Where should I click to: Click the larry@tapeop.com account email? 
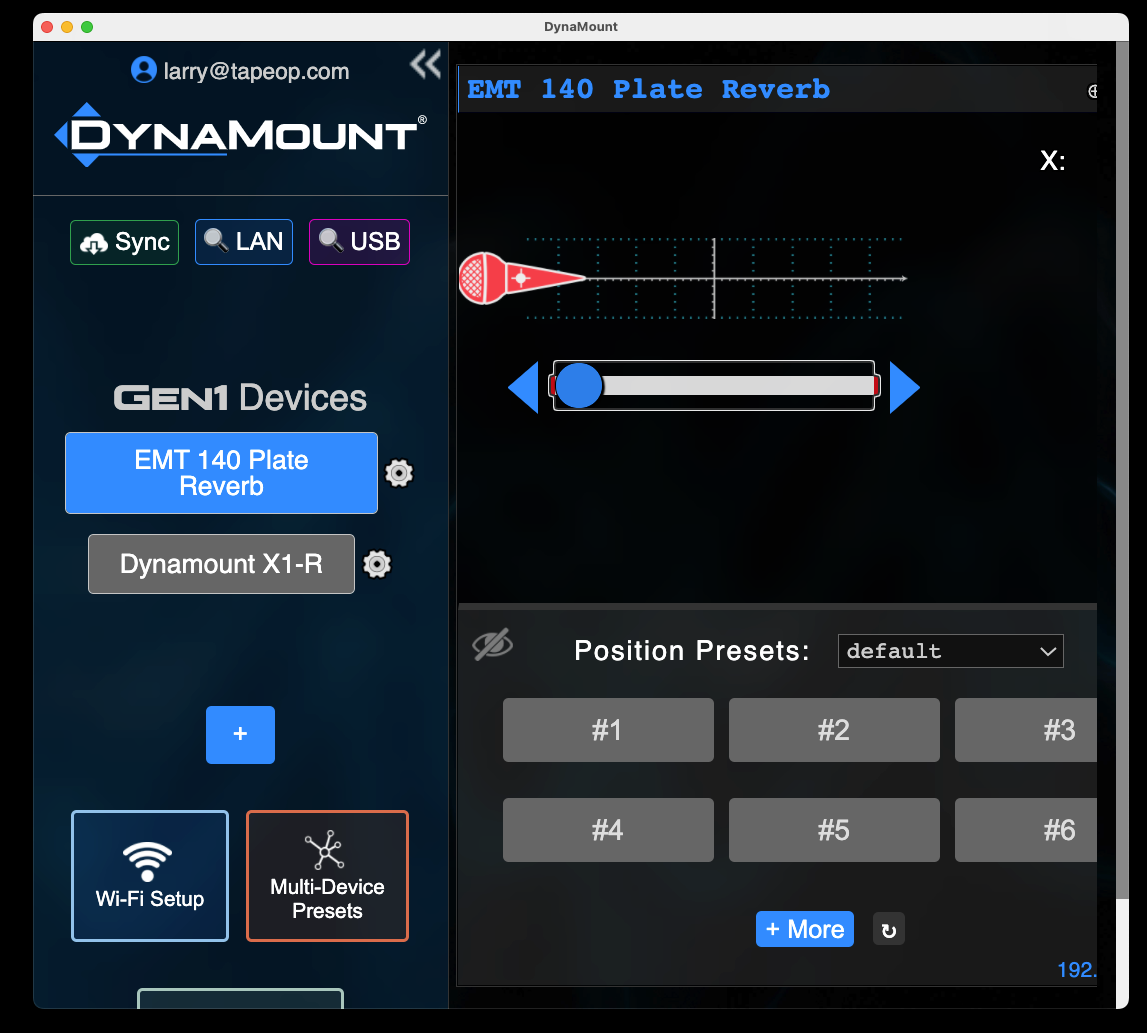click(256, 71)
